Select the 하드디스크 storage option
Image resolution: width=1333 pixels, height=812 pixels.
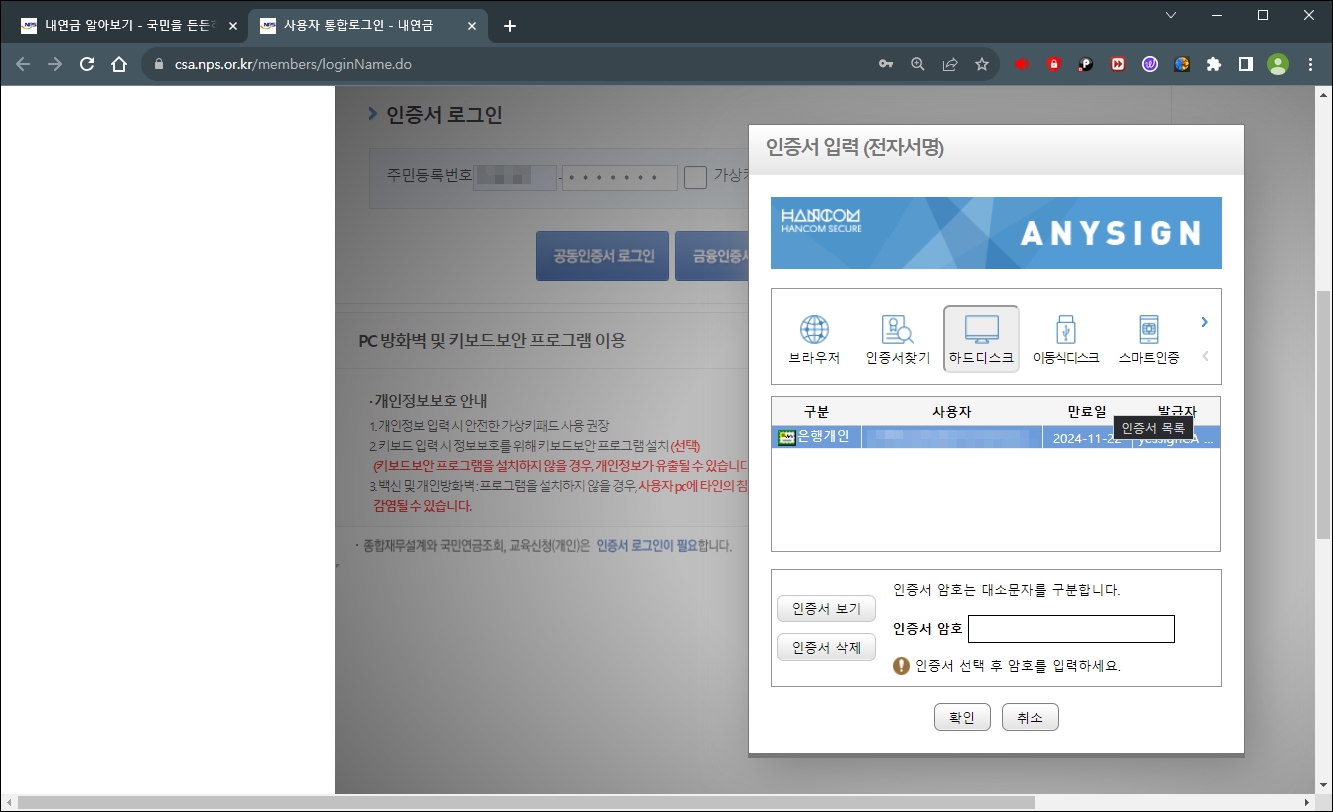pos(981,339)
